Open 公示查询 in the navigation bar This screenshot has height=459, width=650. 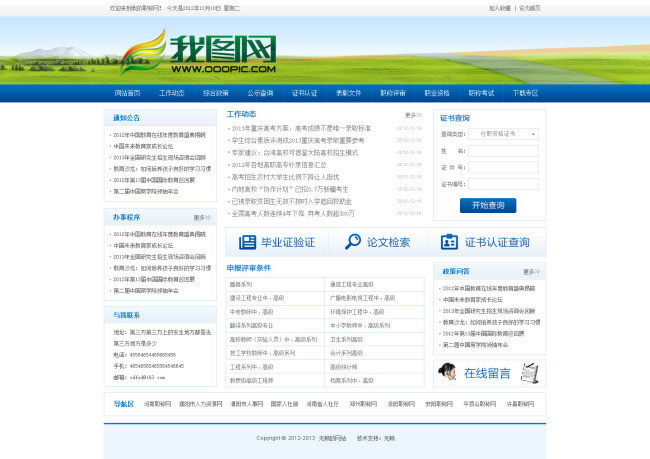pyautogui.click(x=260, y=93)
